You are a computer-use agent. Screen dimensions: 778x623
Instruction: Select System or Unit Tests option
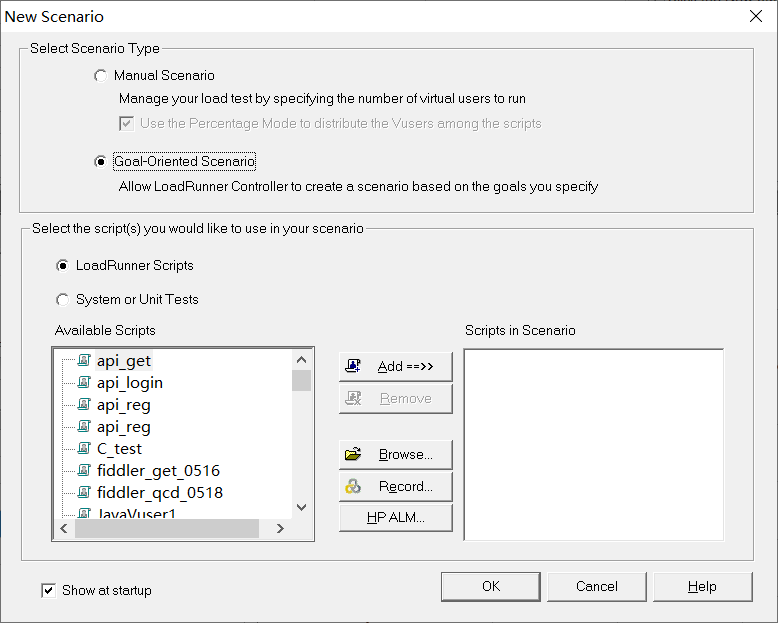pos(63,300)
